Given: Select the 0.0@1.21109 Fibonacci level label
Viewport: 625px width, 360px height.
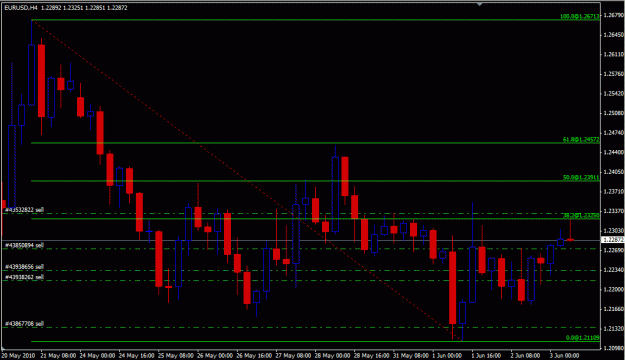Looking at the screenshot, I should [x=582, y=338].
